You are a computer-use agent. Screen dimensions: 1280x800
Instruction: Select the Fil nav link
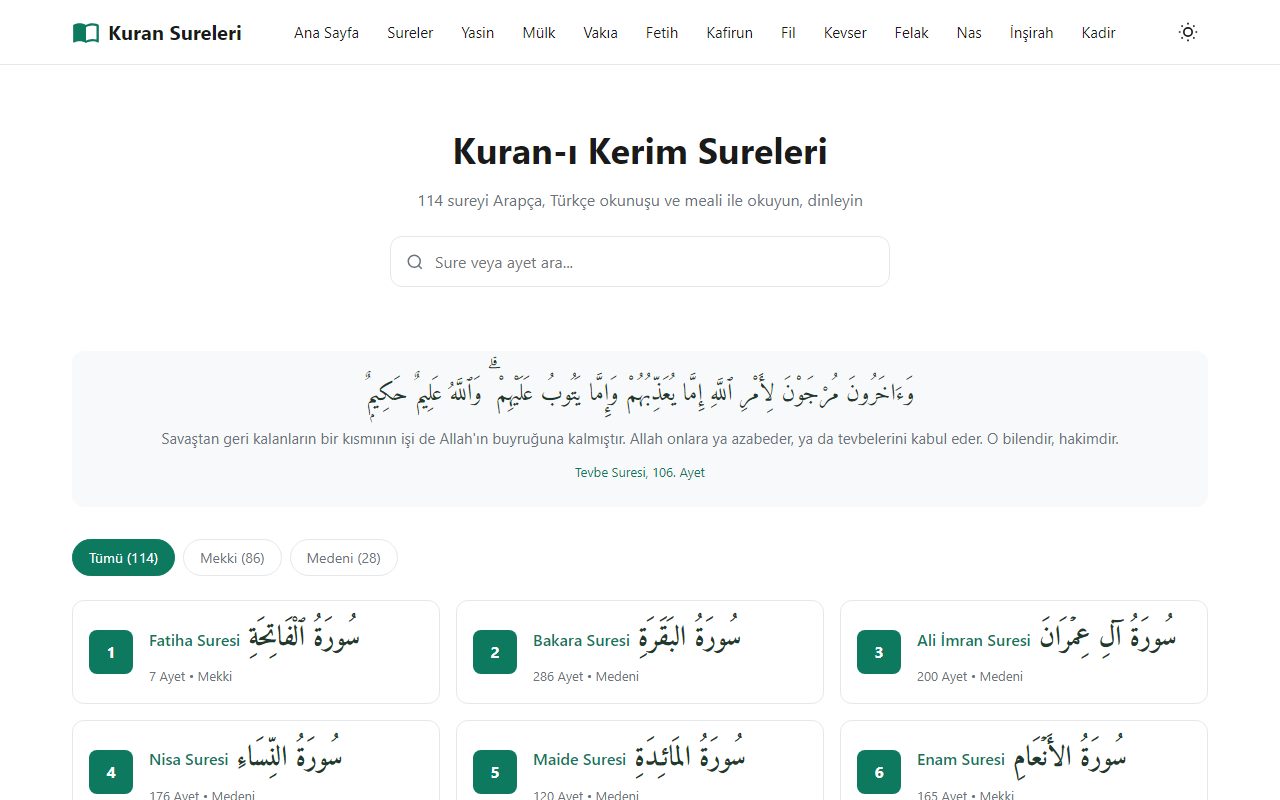[x=789, y=33]
